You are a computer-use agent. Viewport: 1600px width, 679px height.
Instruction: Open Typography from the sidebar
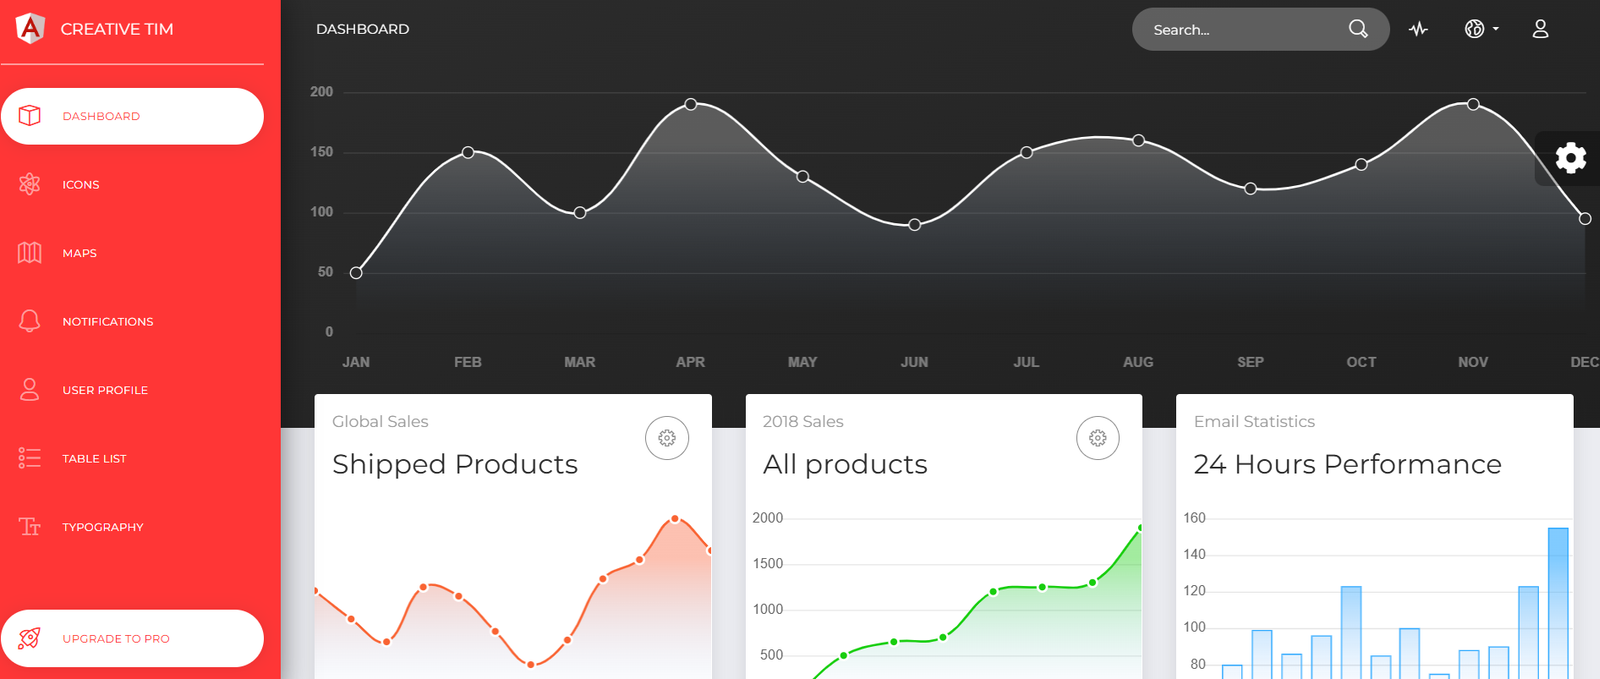click(132, 527)
